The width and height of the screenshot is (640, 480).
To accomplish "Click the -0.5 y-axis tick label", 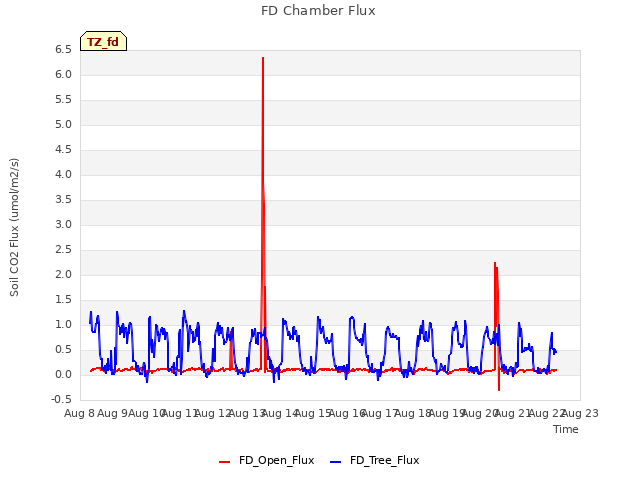I will point(61,400).
